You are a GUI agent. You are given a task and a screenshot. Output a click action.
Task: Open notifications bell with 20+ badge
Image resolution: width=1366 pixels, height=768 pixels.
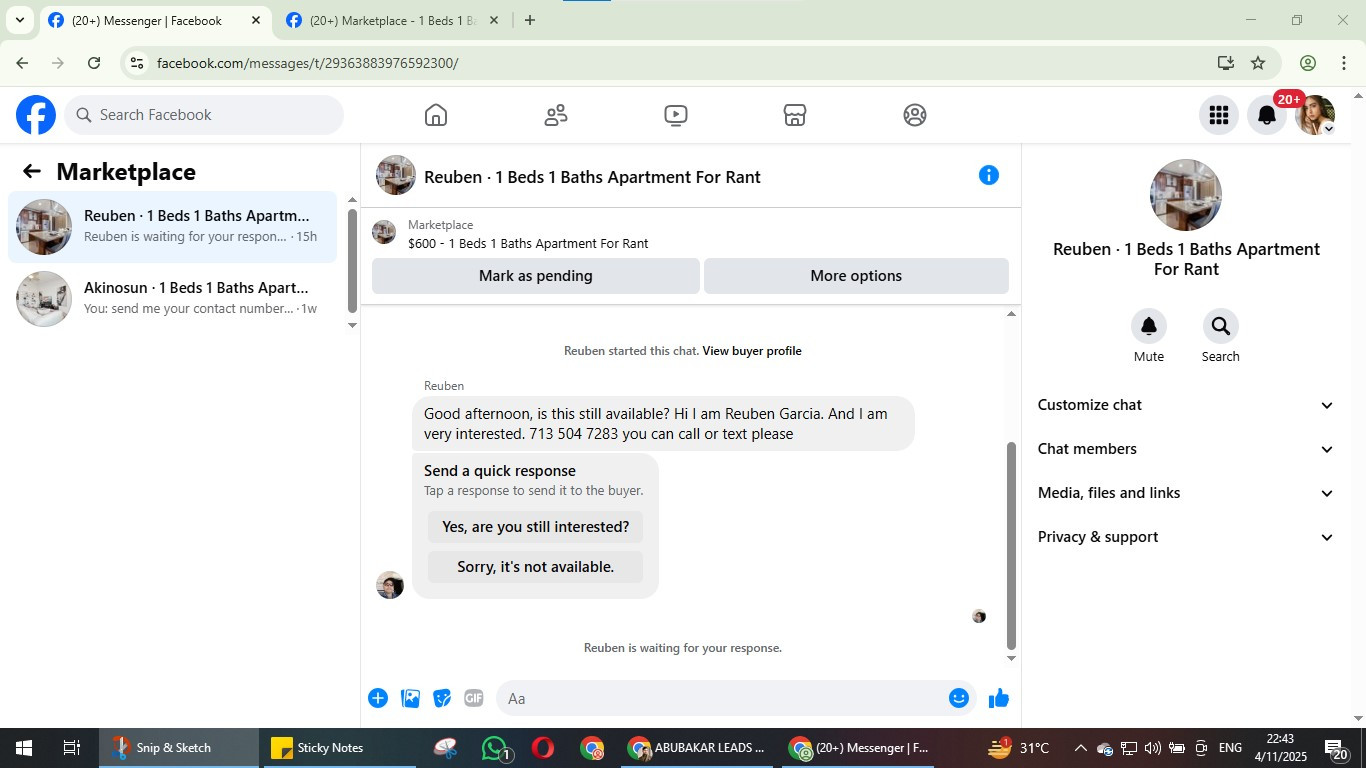[x=1267, y=115]
